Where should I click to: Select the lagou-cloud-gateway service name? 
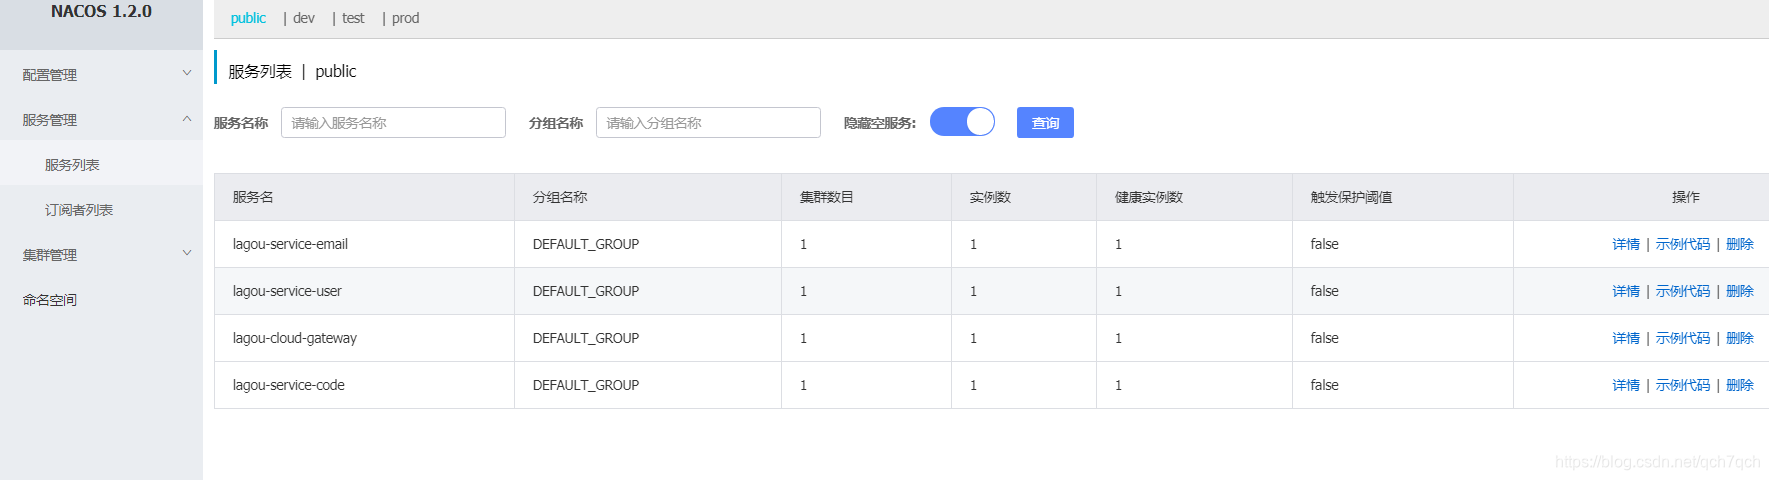click(294, 338)
